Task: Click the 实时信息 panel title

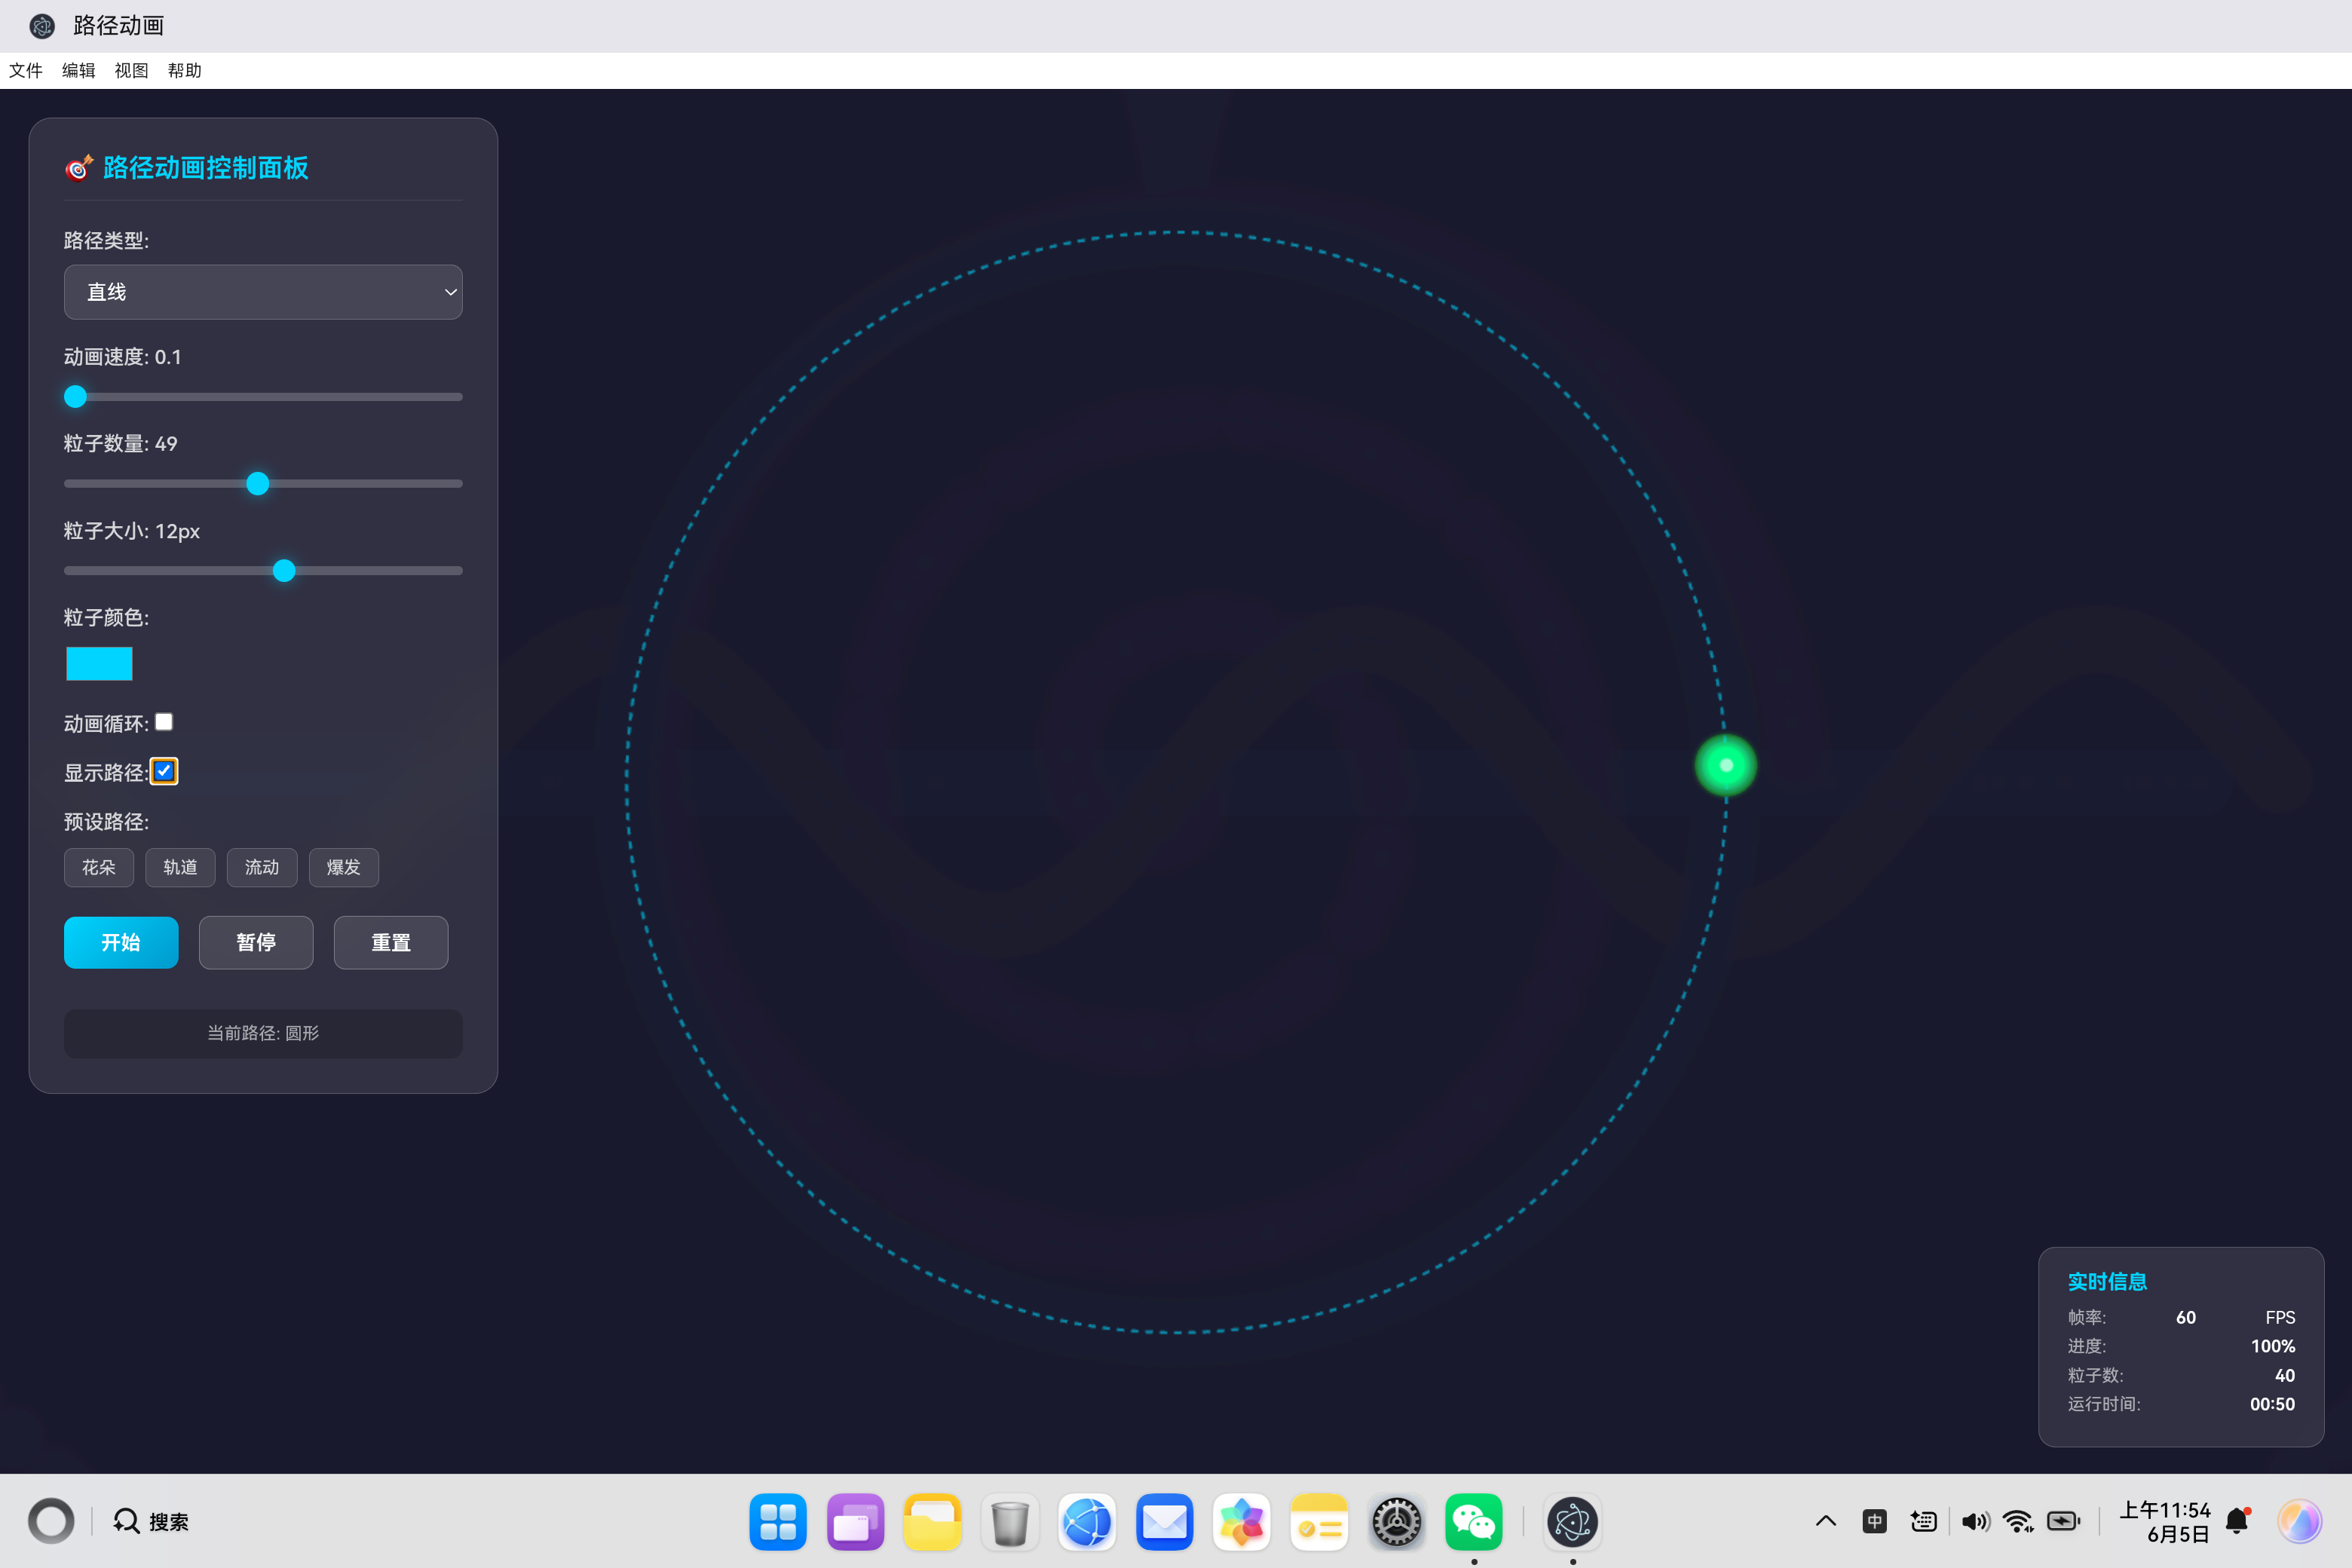Action: [2107, 1281]
